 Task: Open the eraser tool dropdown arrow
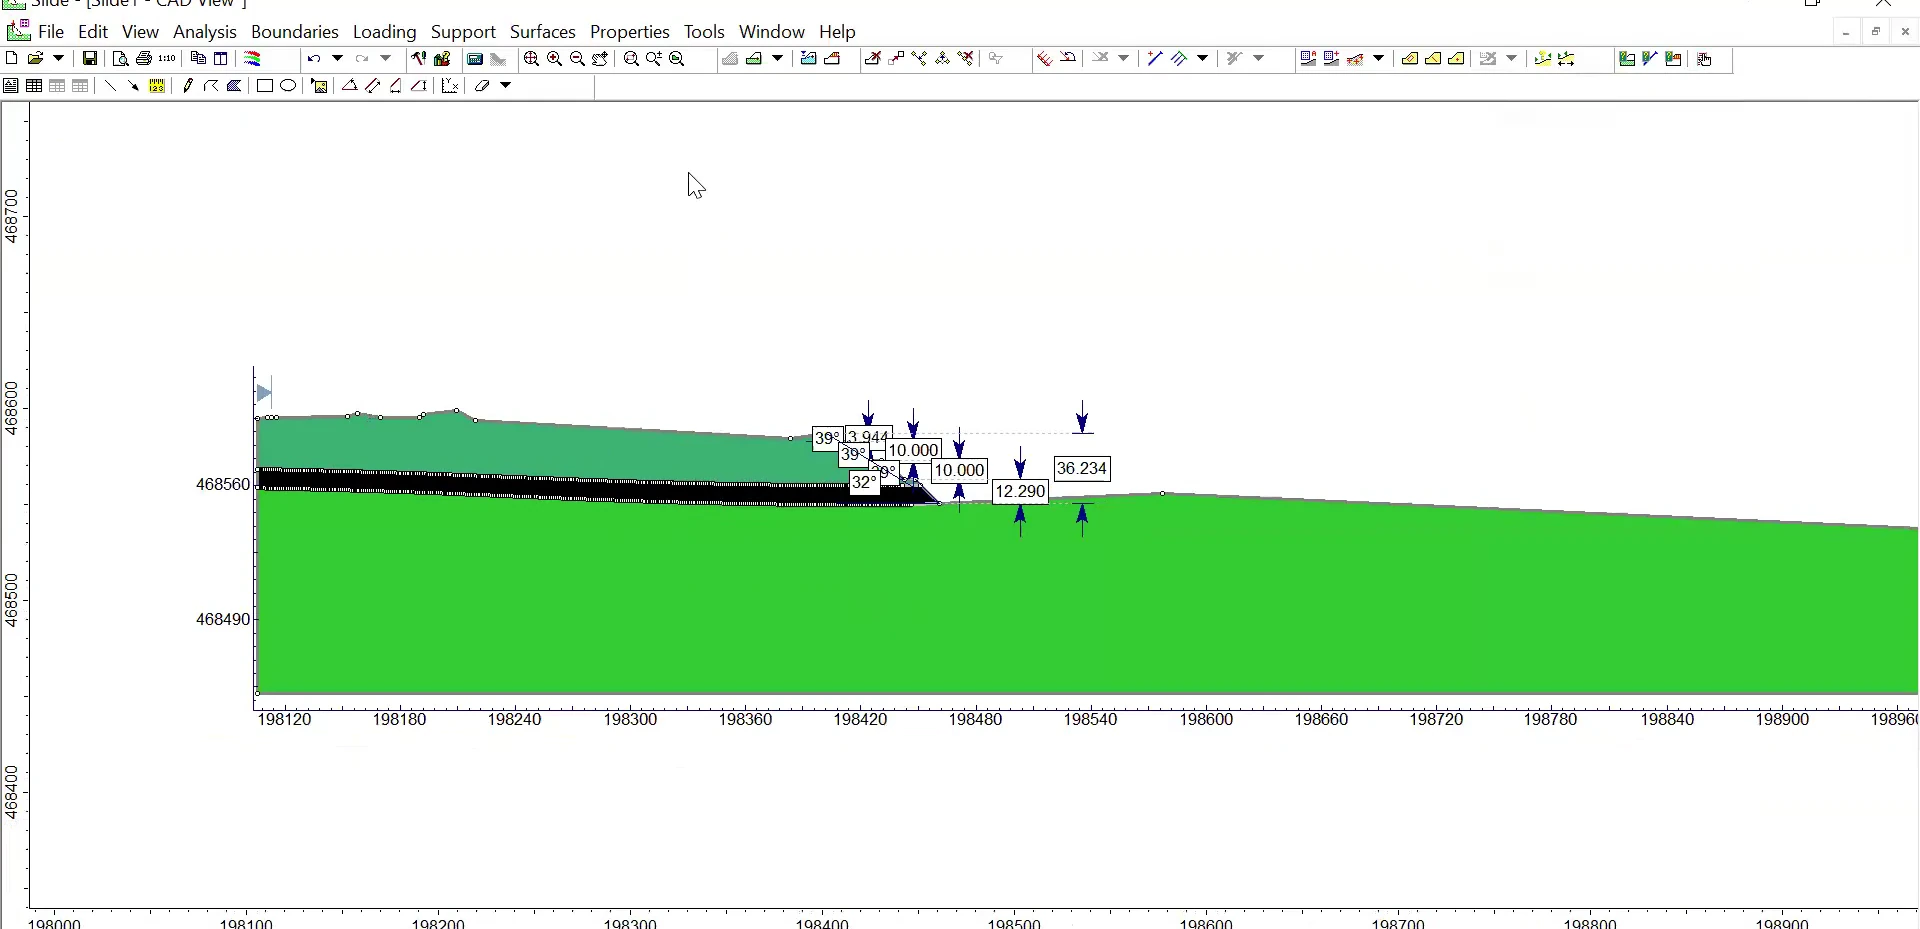point(506,85)
